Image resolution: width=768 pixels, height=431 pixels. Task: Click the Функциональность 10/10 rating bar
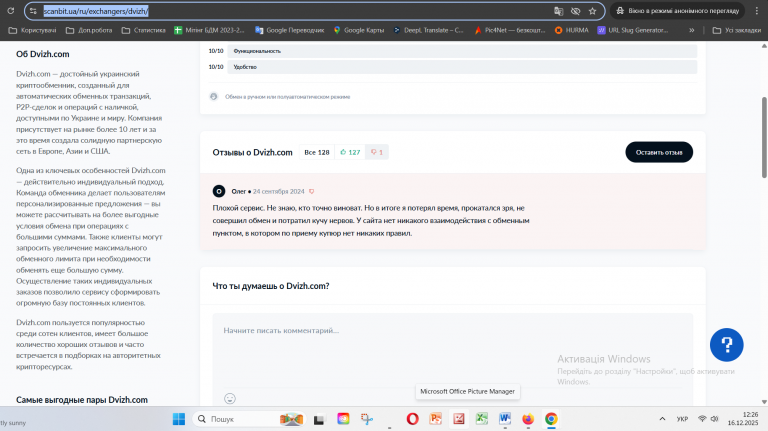[x=462, y=51]
